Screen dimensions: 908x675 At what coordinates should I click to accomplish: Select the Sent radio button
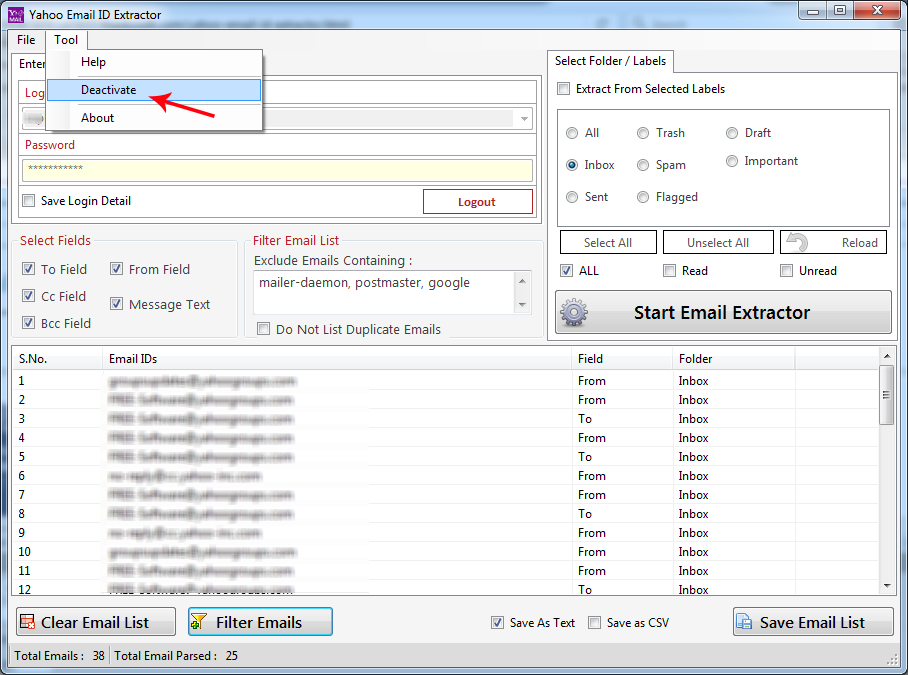[x=572, y=197]
